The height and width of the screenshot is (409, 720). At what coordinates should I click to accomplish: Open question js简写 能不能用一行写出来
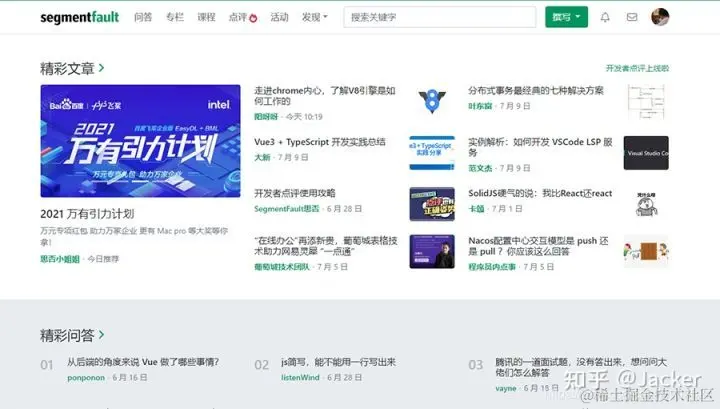point(338,362)
